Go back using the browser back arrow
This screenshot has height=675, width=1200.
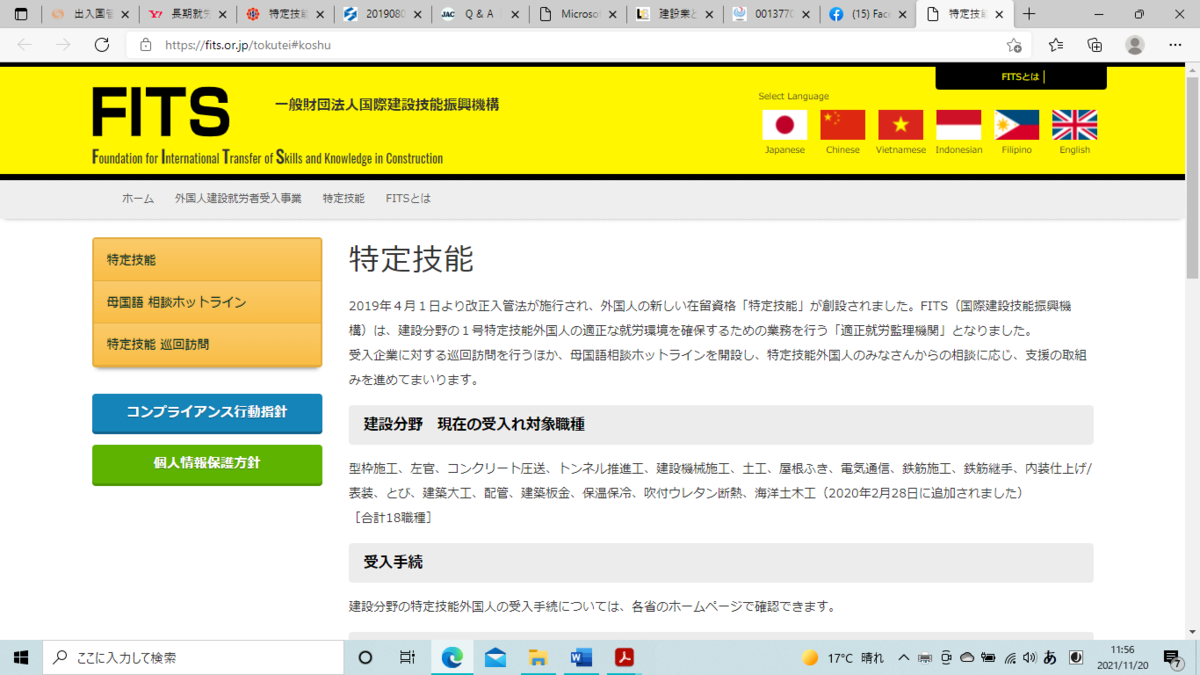(25, 45)
